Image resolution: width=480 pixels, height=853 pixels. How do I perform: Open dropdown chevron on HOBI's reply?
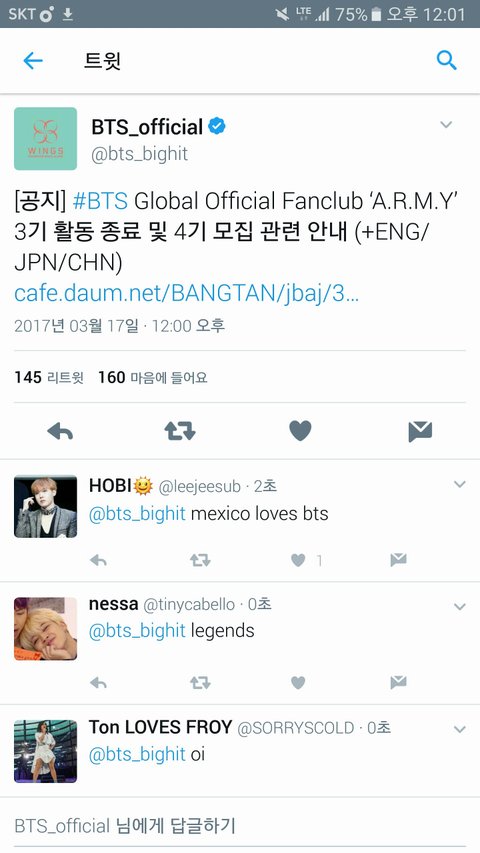tap(460, 484)
